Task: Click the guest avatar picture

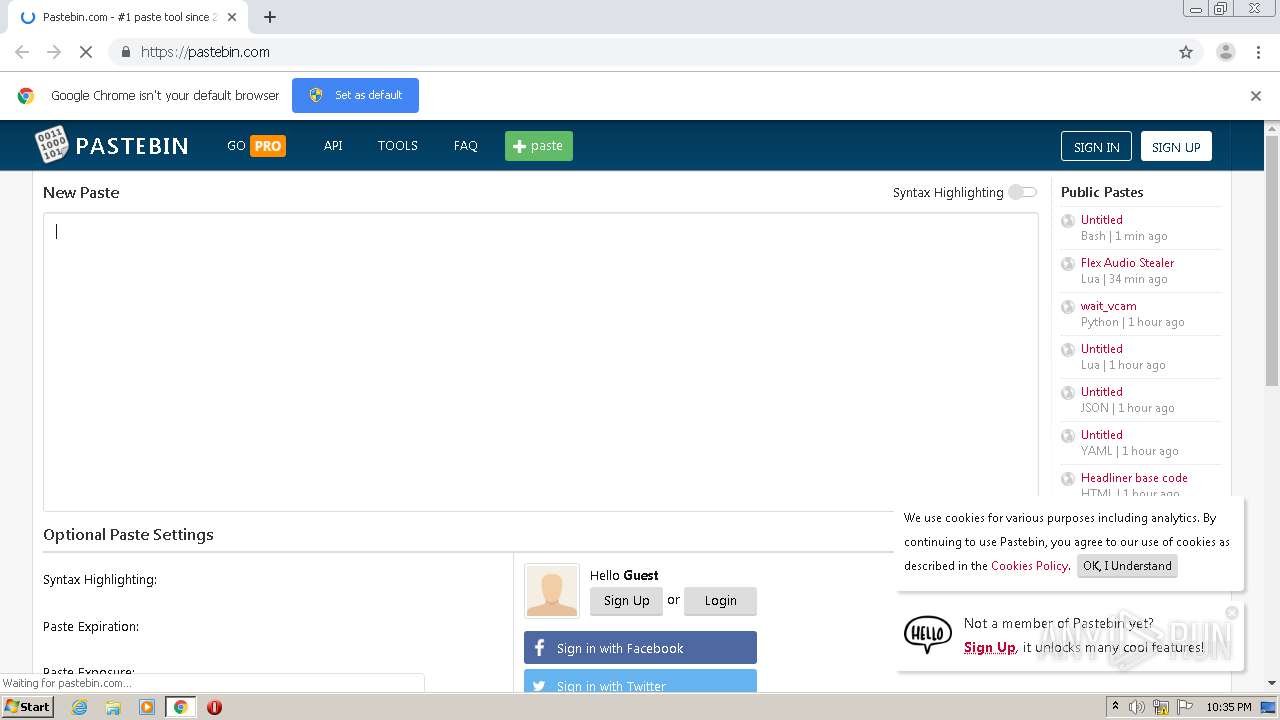Action: click(552, 591)
